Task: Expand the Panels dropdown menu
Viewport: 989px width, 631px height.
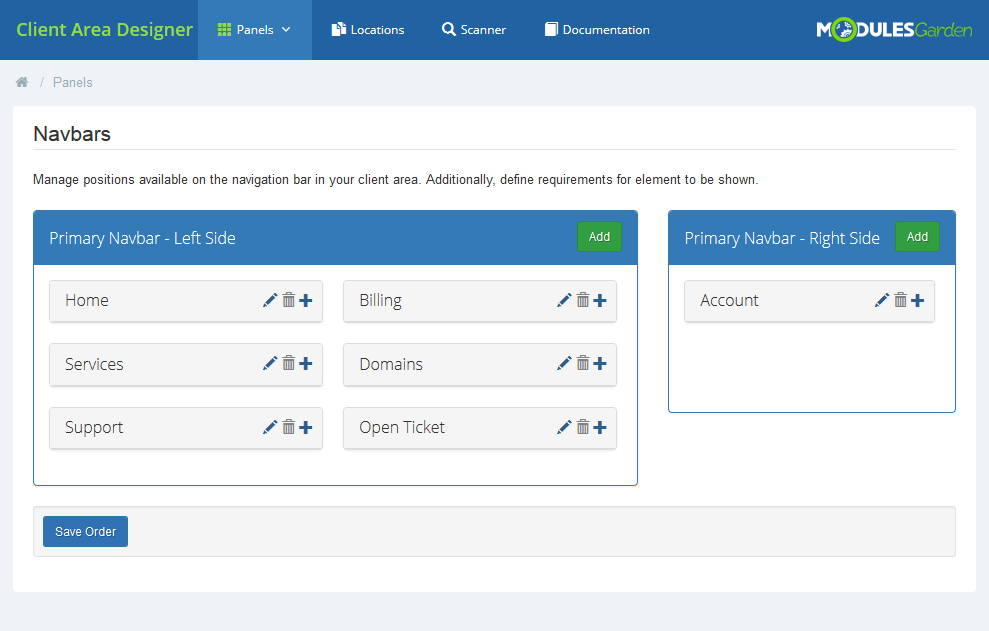Action: pos(254,30)
